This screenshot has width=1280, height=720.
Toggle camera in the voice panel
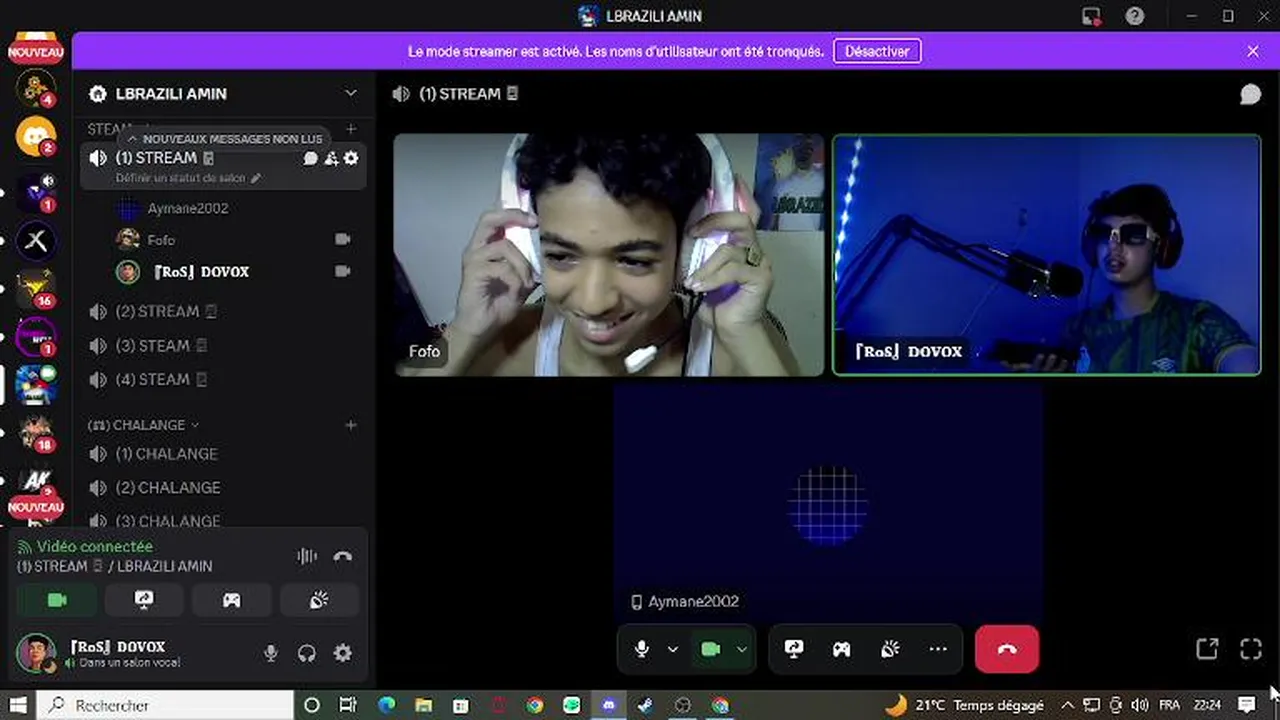57,600
